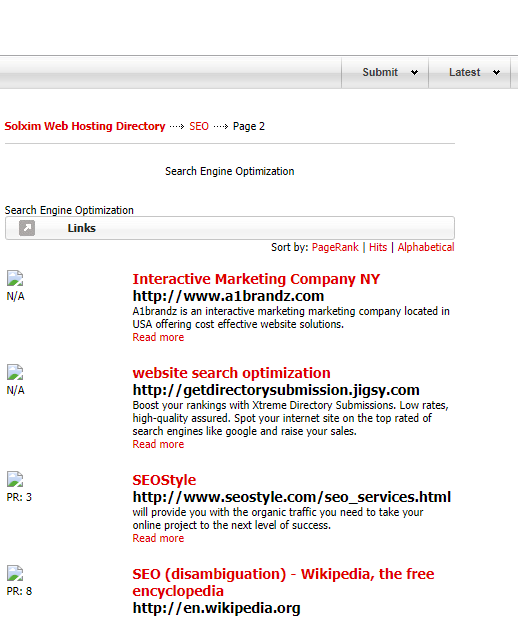Read more under SEOStyle description
This screenshot has width=518, height=617.
point(158,538)
